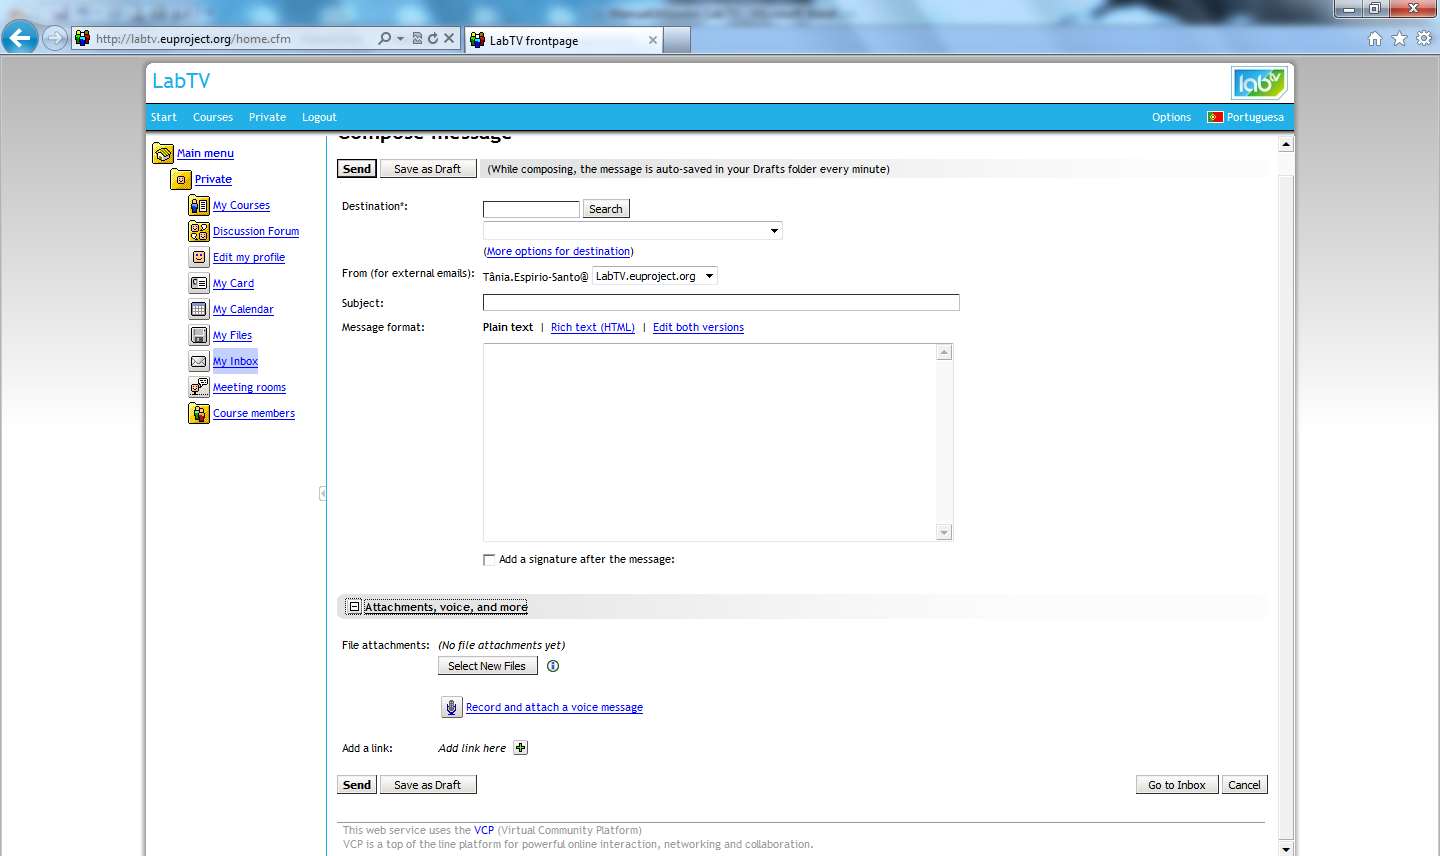Click compatibility view icon in address bar

point(418,39)
